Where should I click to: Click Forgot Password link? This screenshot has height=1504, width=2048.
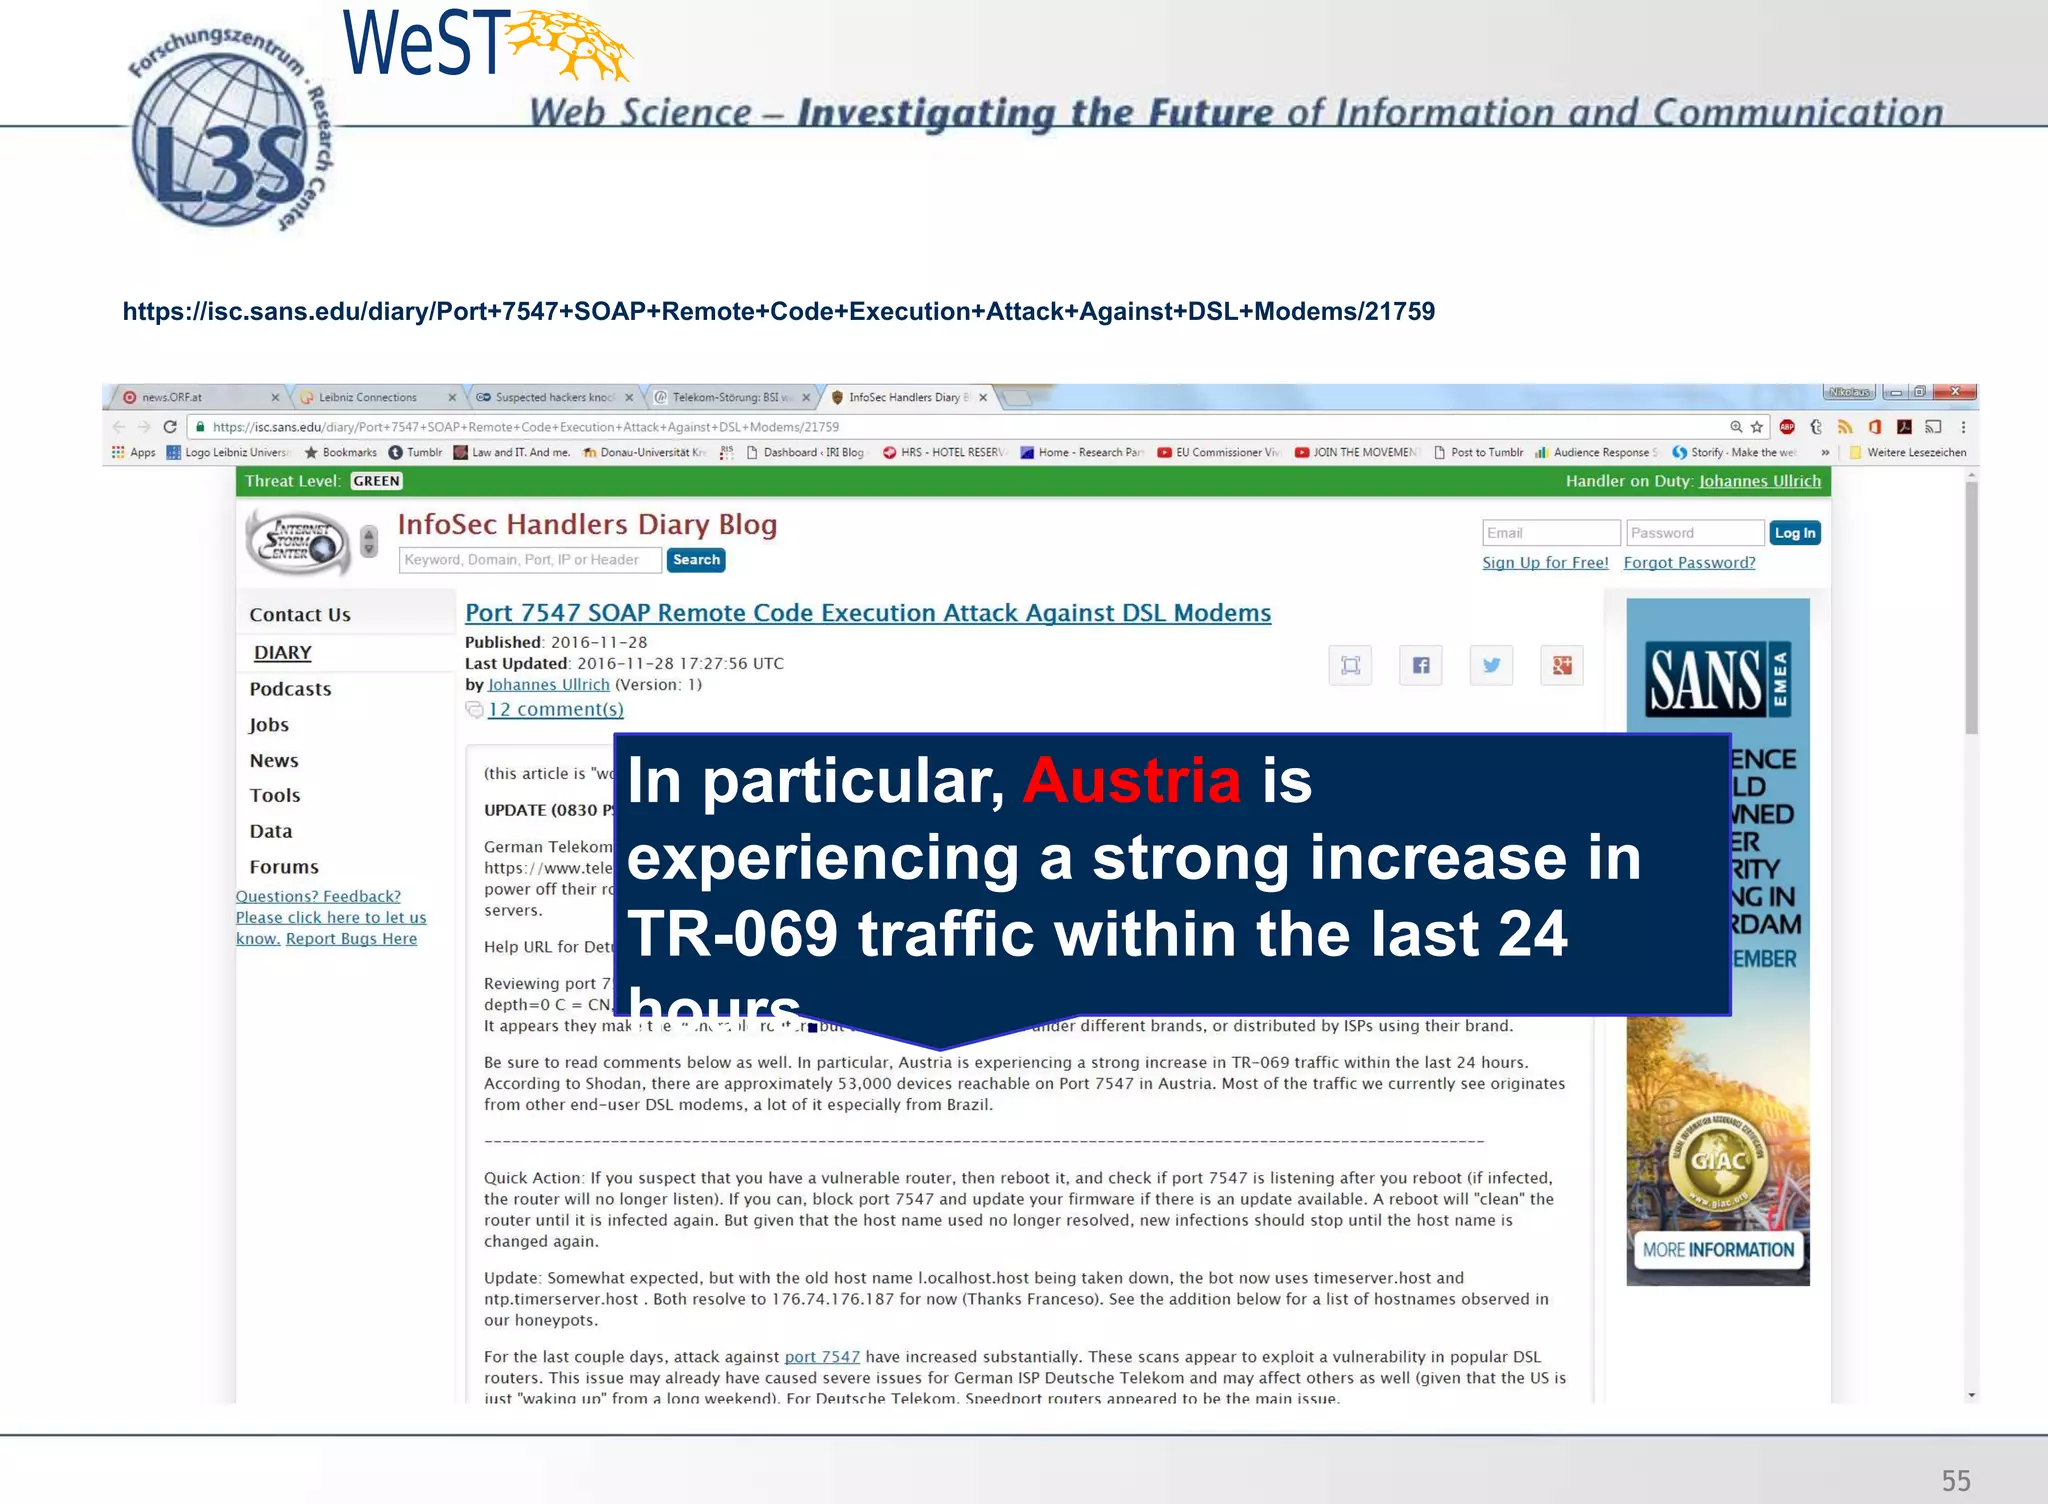tap(1689, 563)
